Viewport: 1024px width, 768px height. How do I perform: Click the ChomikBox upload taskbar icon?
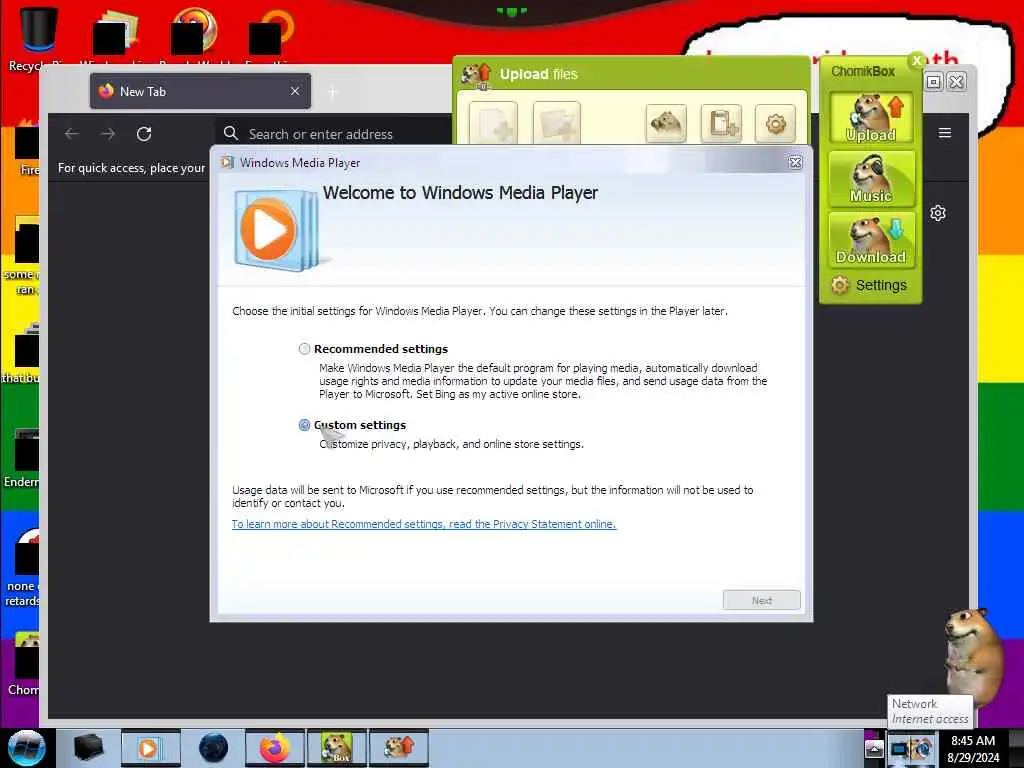399,748
